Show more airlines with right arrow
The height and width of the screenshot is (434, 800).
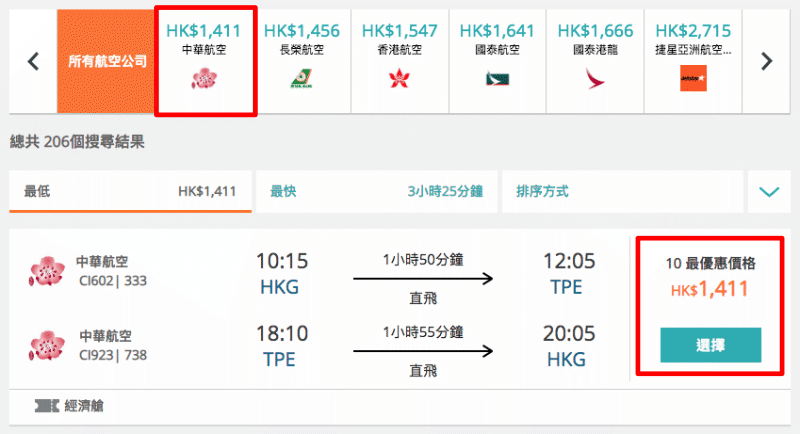tap(766, 61)
